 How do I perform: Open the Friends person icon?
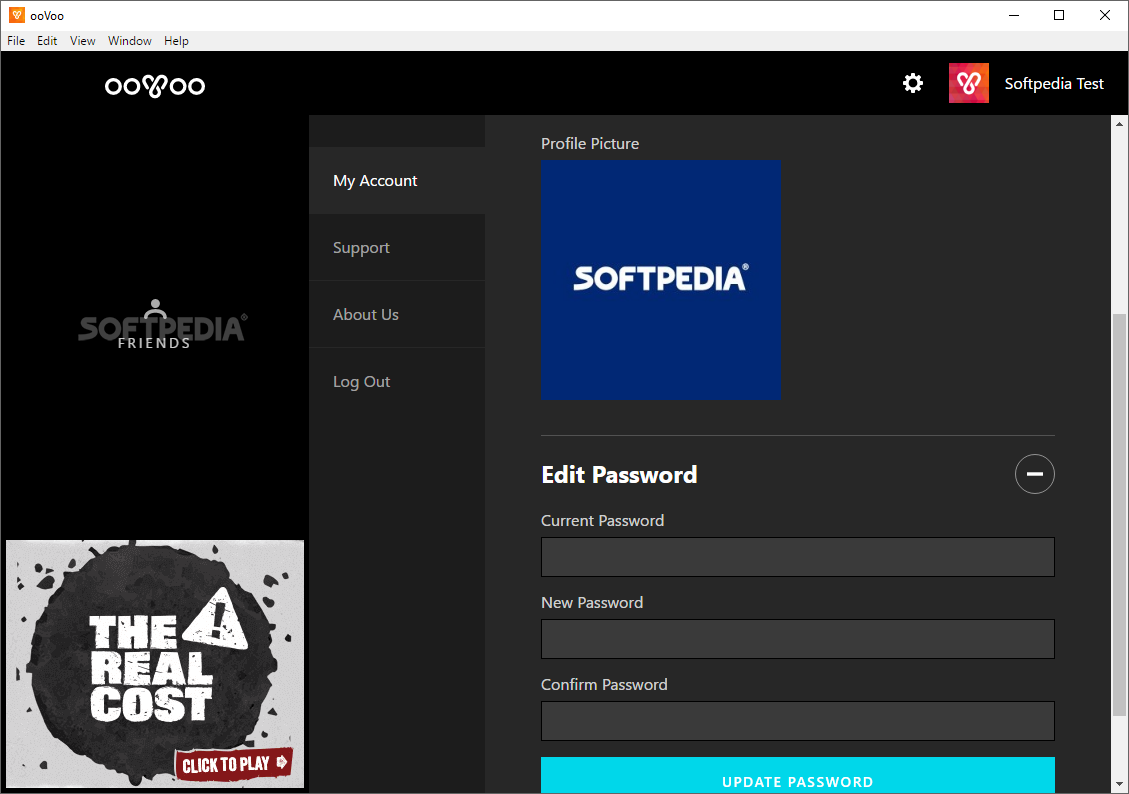click(x=155, y=309)
